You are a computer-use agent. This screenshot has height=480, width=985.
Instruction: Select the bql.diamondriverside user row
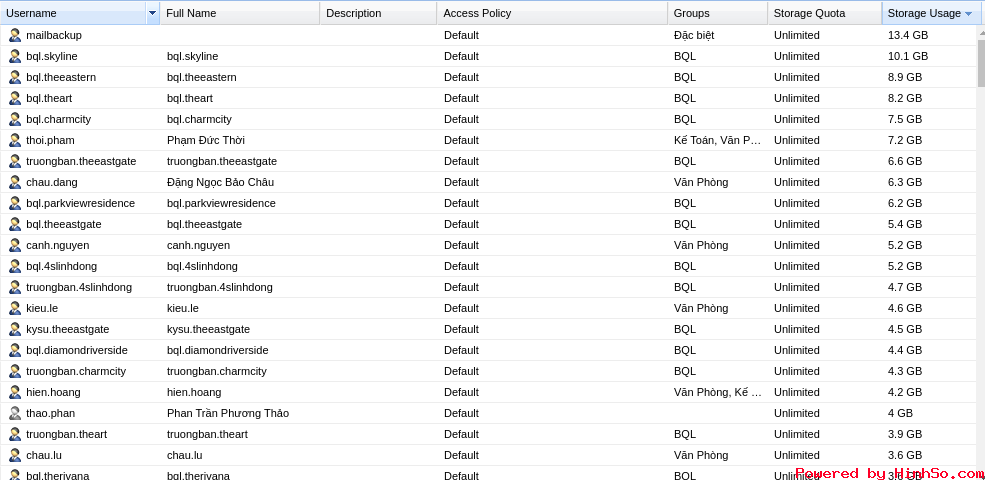tap(489, 350)
